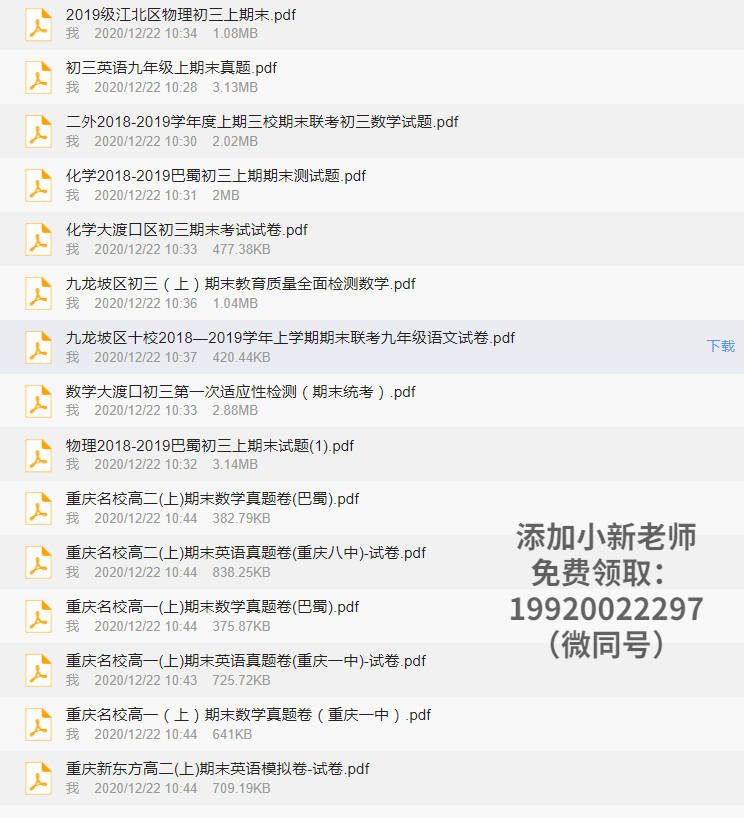
Task: Click PDF icon of 高一（上）期末数学真题卷（重庆一中）
Action: point(39,725)
